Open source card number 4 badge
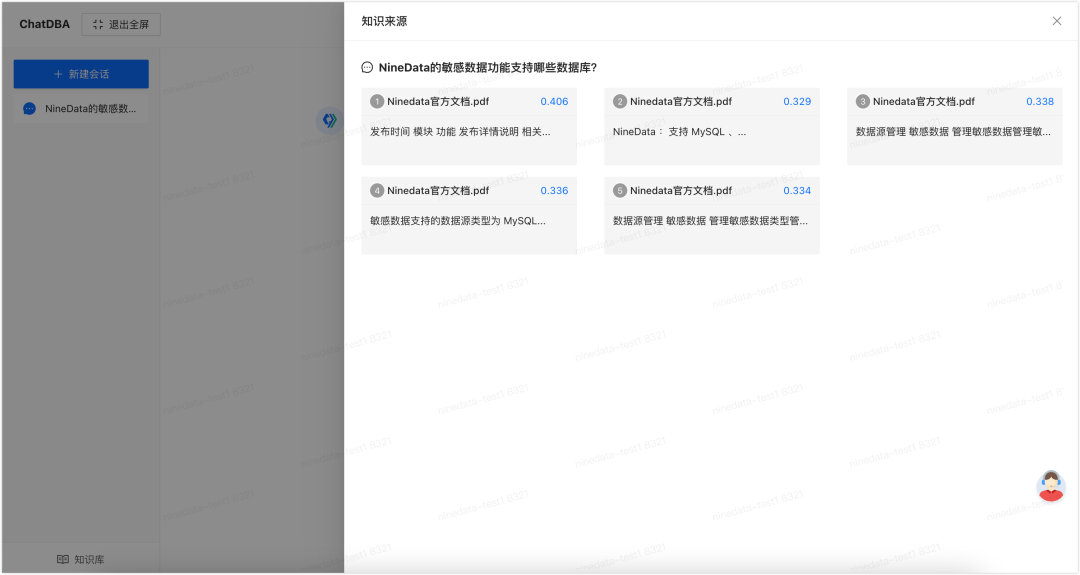Image resolution: width=1080 pixels, height=575 pixels. (x=377, y=191)
